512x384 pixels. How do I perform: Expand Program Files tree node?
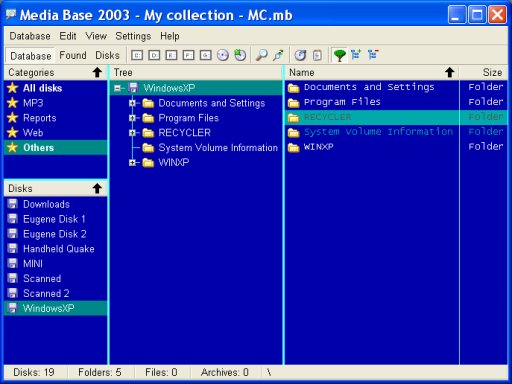click(132, 118)
